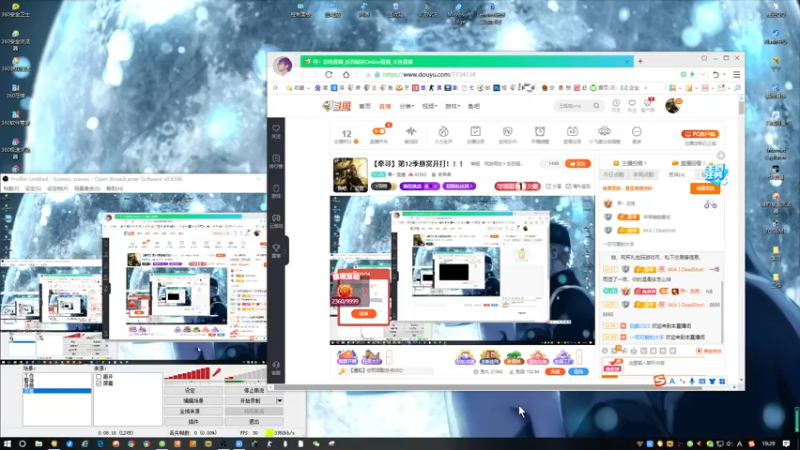The width and height of the screenshot is (800, 450).
Task: Close the green Douyu tab
Action: pos(627,61)
